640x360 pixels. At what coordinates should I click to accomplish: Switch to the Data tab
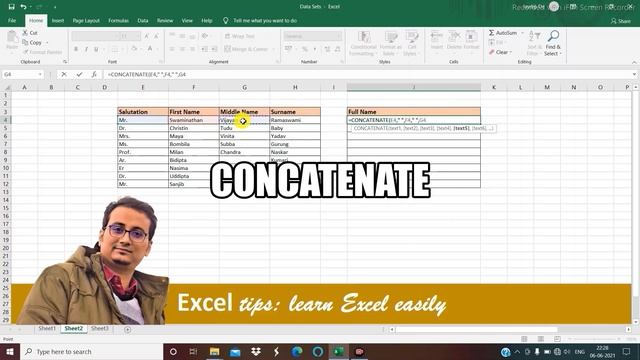point(143,20)
